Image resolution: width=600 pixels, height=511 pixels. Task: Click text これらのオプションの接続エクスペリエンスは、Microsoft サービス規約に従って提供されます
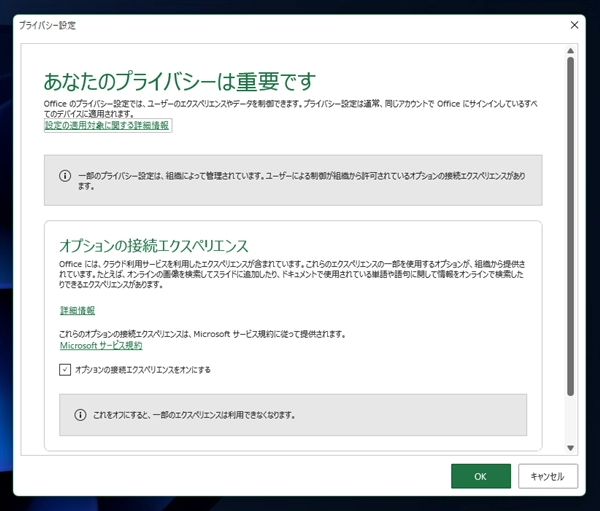pyautogui.click(x=202, y=334)
